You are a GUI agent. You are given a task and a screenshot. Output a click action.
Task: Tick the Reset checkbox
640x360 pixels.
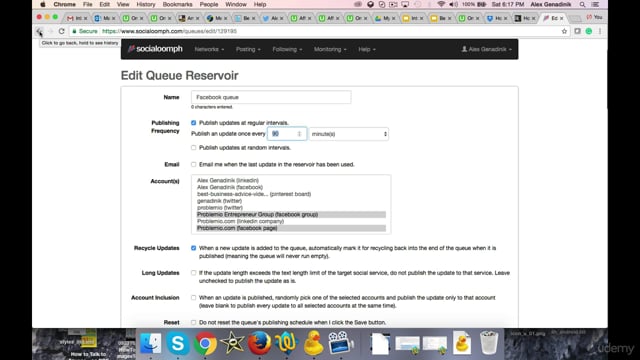click(x=193, y=322)
